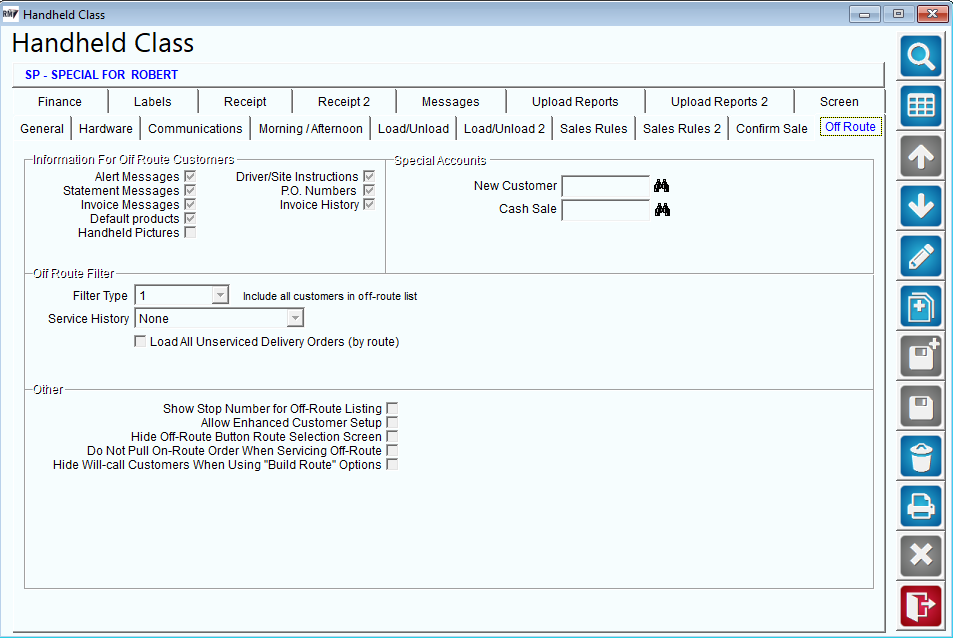Open the grid list view icon
Image resolution: width=953 pixels, height=638 pixels.
[x=921, y=106]
